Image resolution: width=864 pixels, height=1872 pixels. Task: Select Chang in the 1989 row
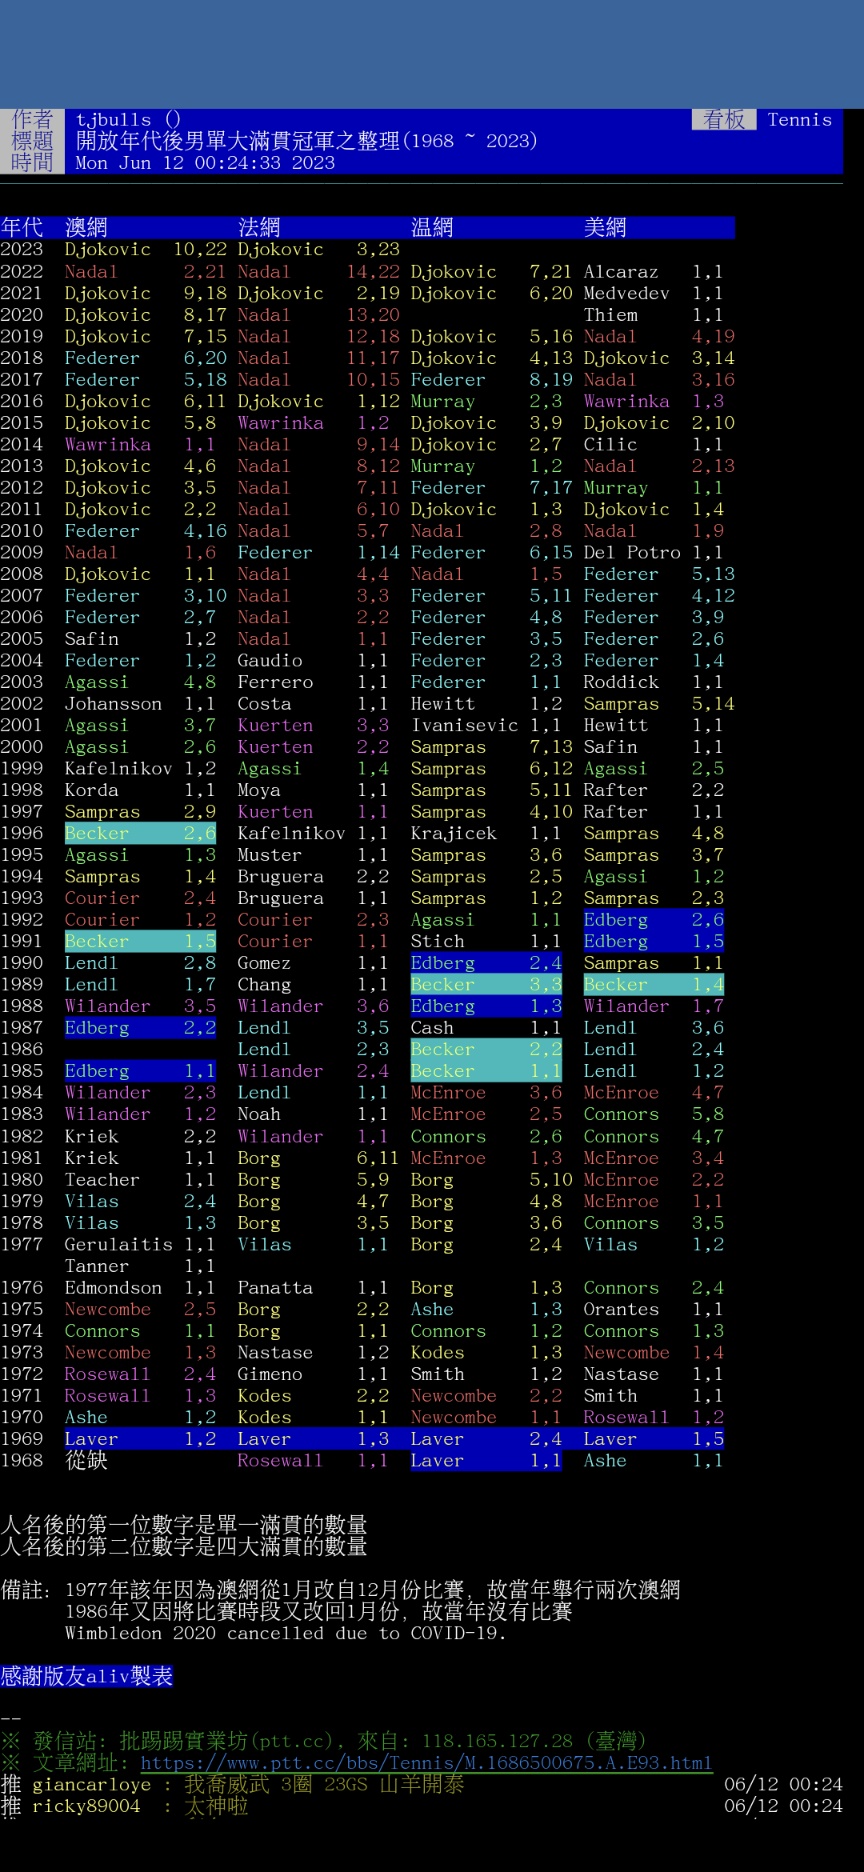264,984
